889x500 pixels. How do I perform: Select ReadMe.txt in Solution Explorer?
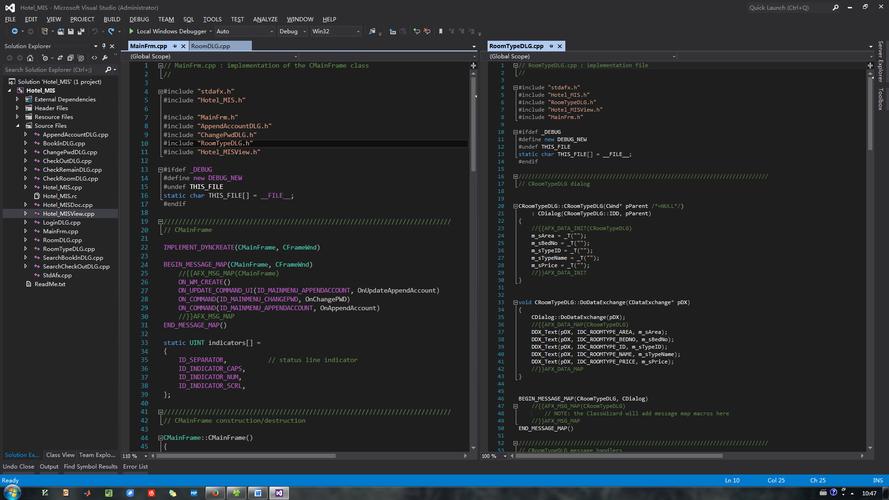(50, 284)
